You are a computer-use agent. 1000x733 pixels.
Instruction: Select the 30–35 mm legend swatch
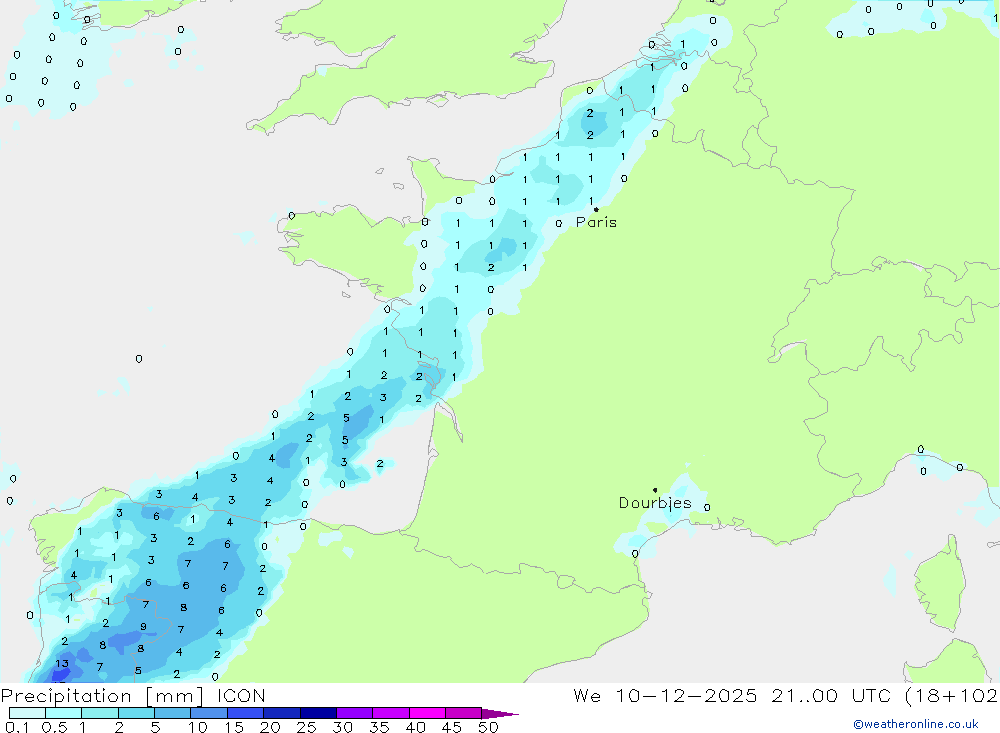coord(355,713)
